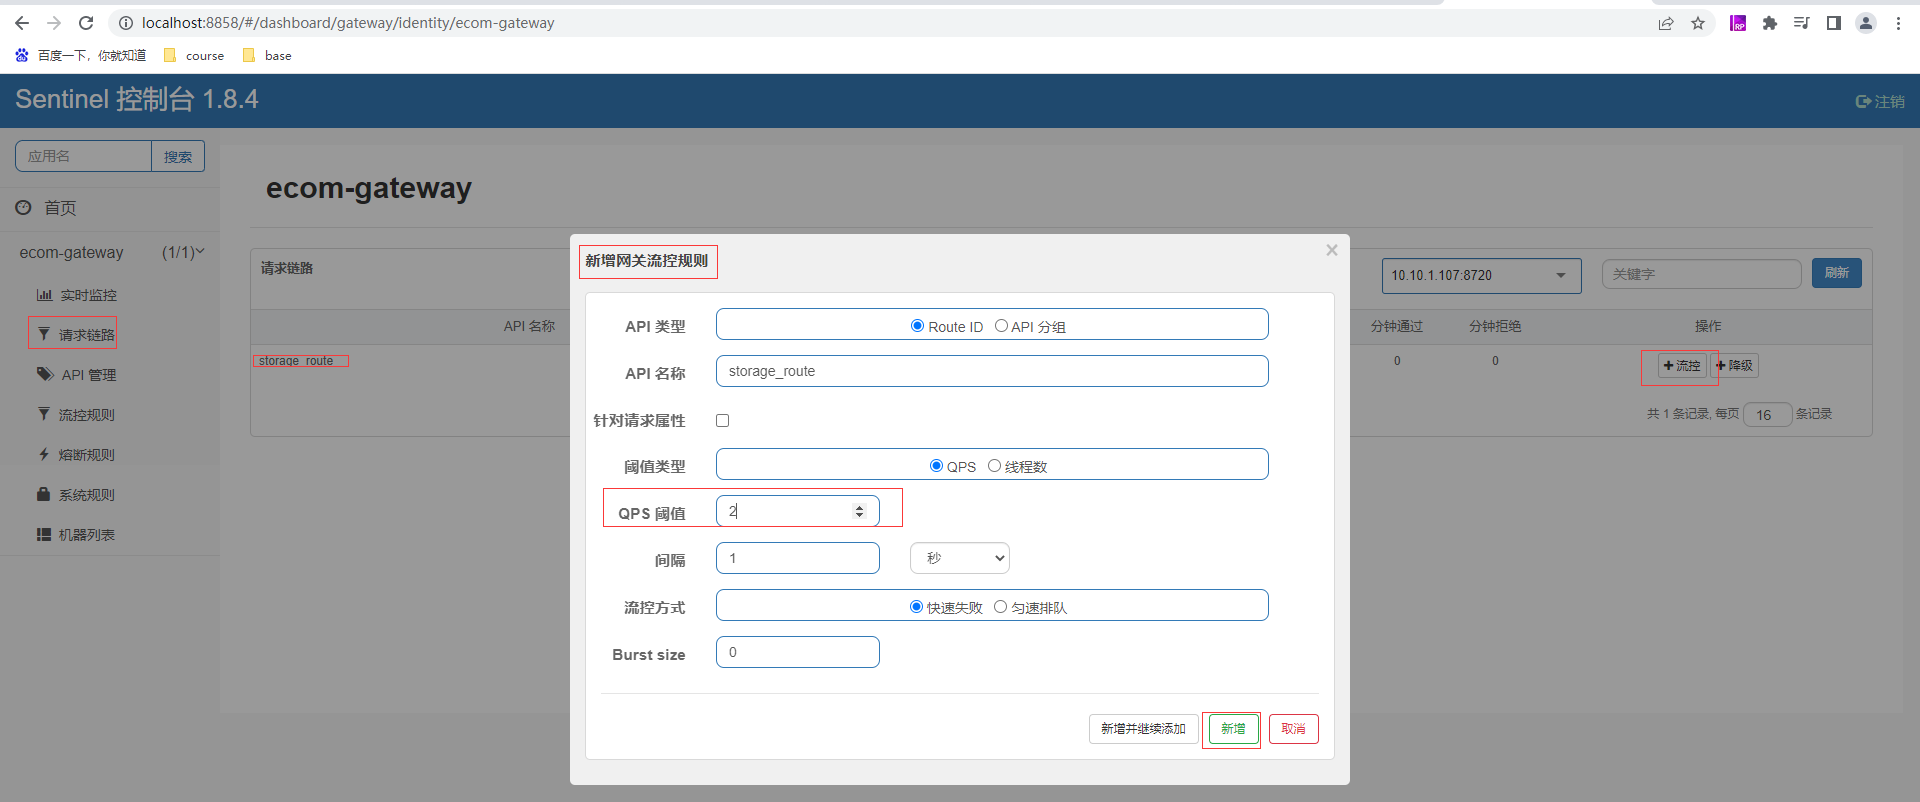This screenshot has width=1920, height=802.
Task: Click the page size field showing 16
Action: 1767,415
